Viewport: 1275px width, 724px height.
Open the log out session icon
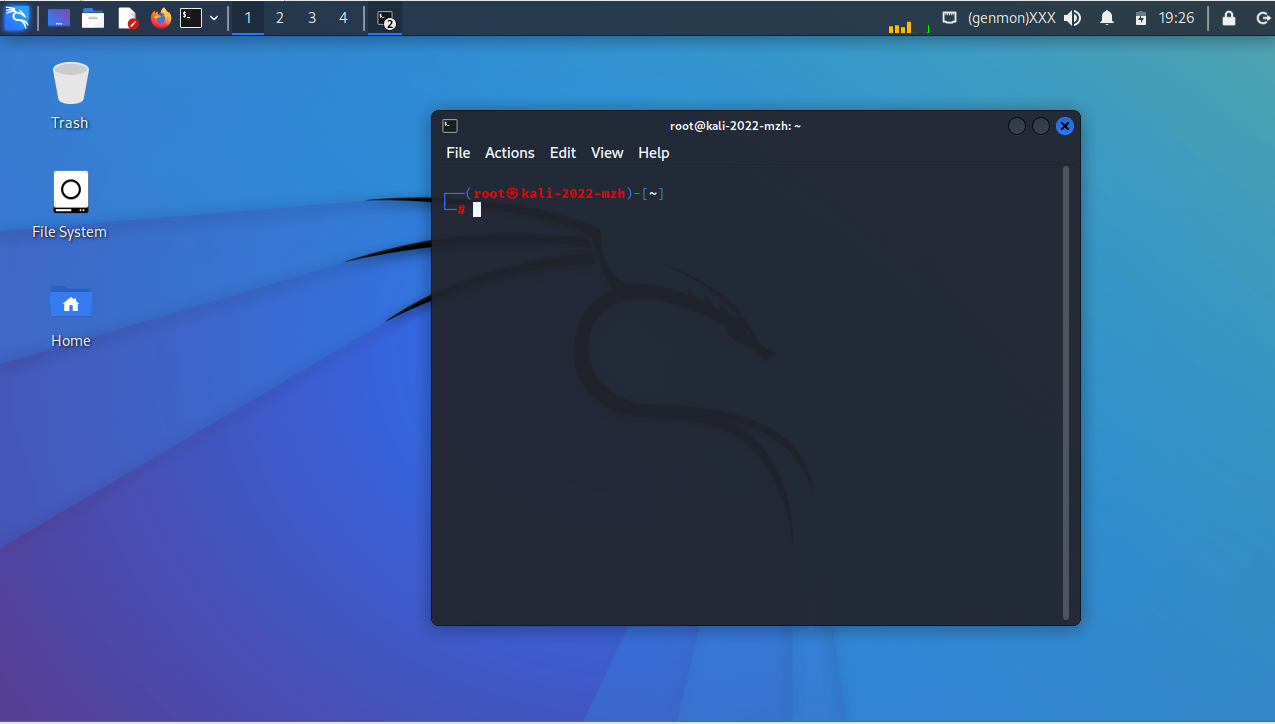(1262, 18)
